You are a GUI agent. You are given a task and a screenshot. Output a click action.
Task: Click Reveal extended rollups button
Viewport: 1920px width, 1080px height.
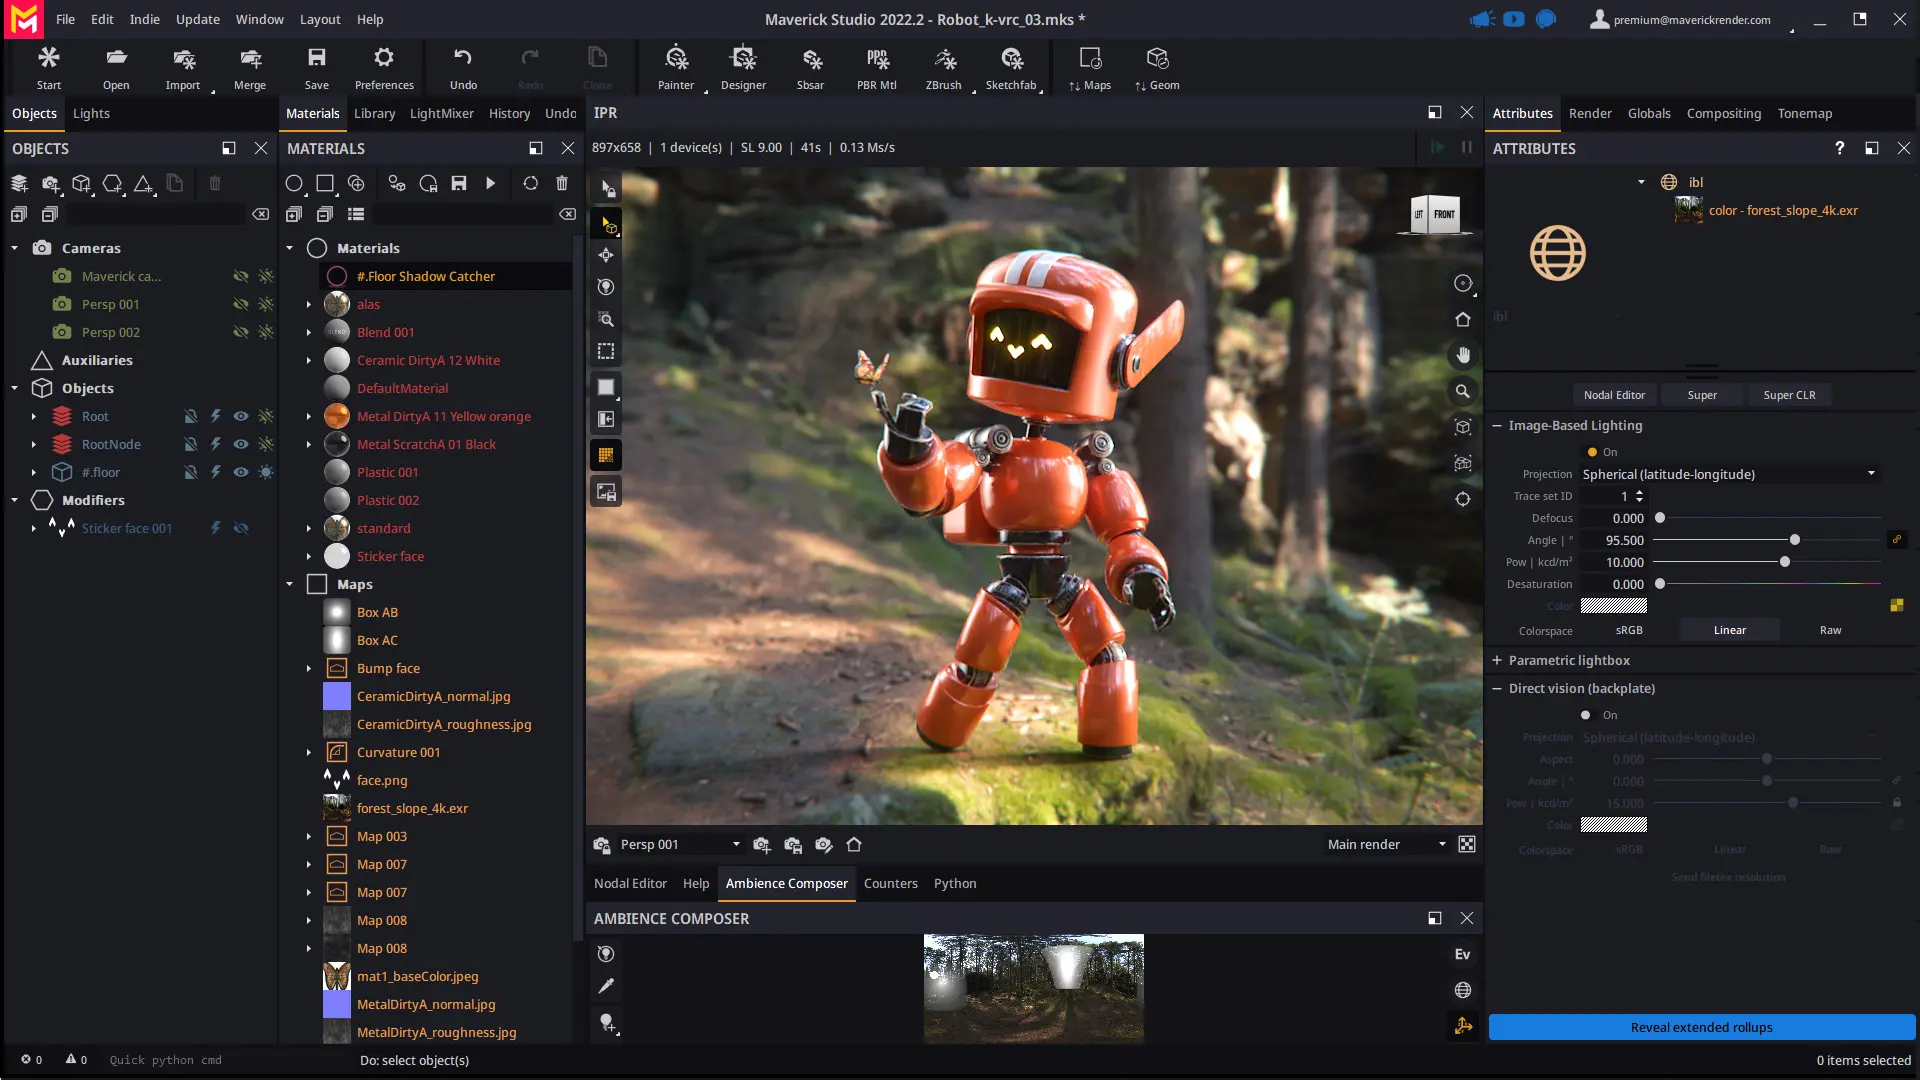[x=1701, y=1027]
